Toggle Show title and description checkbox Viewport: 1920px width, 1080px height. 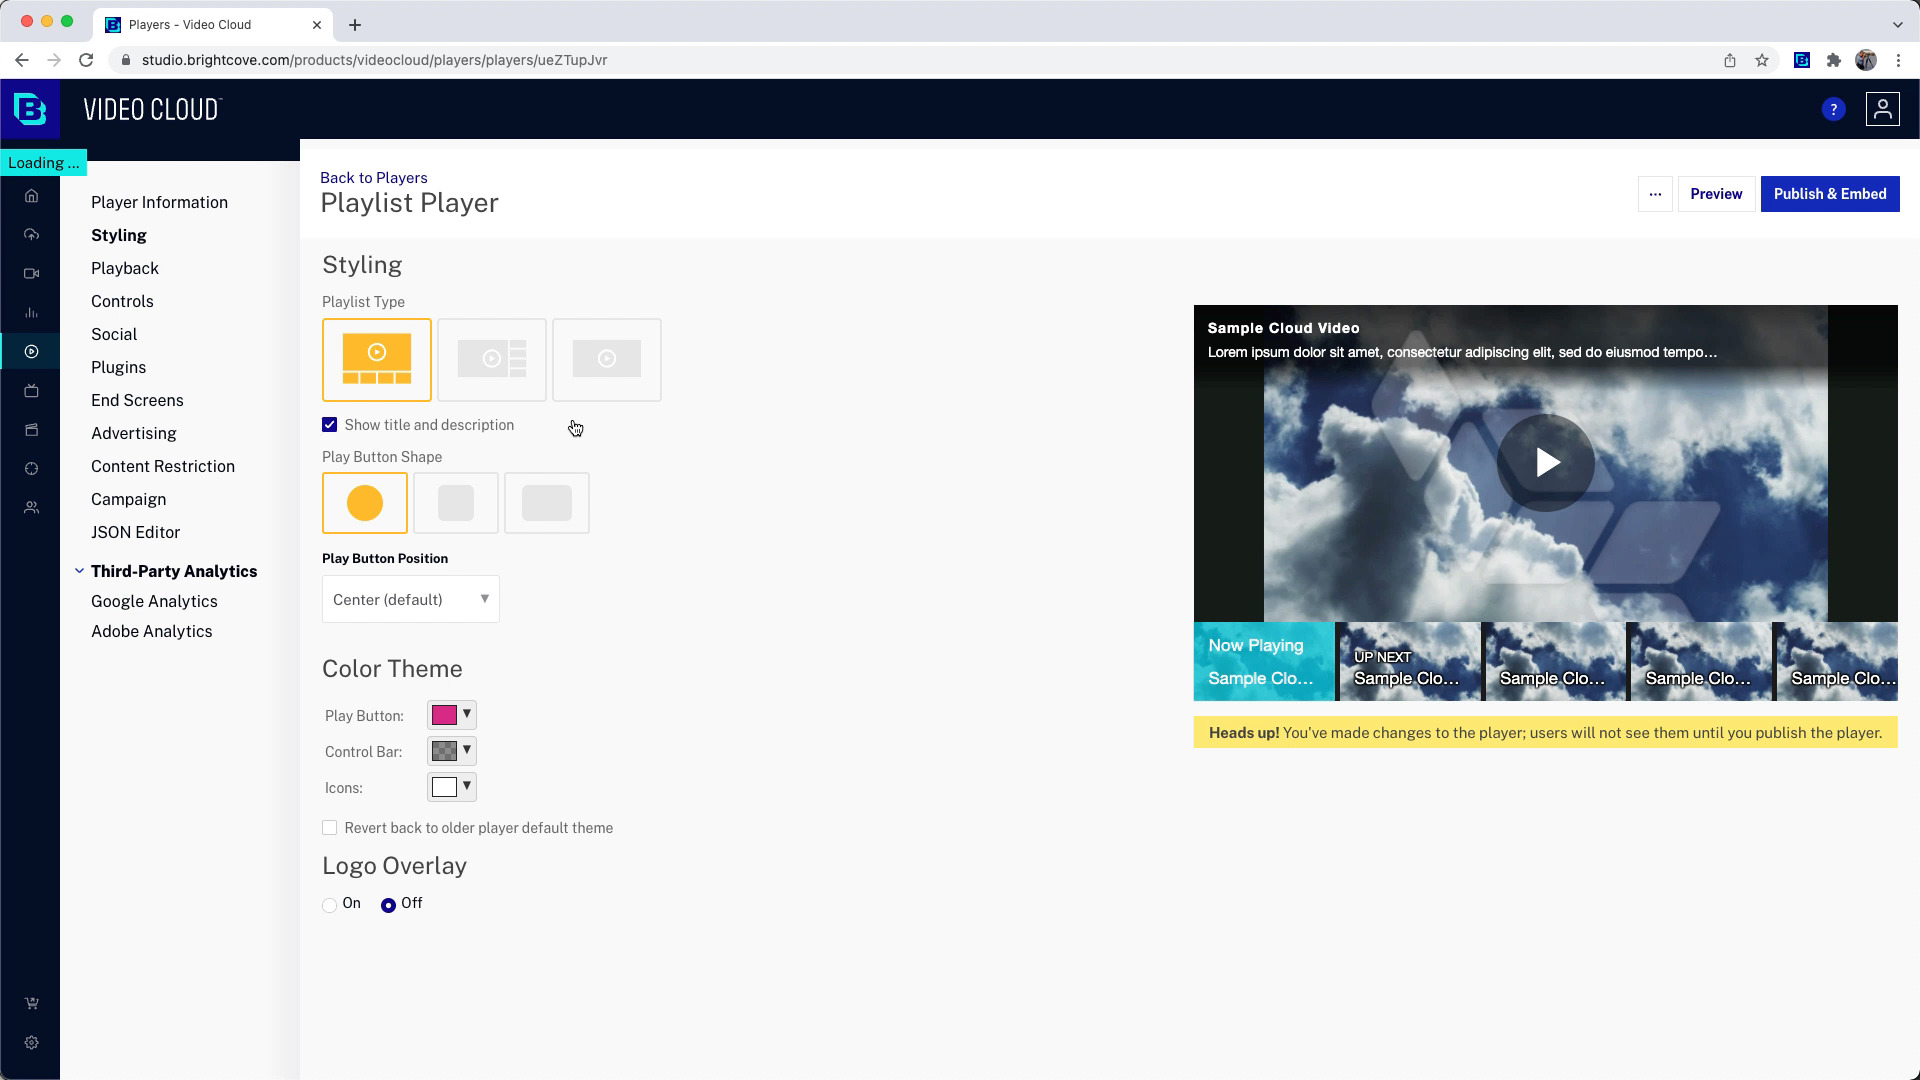click(330, 425)
